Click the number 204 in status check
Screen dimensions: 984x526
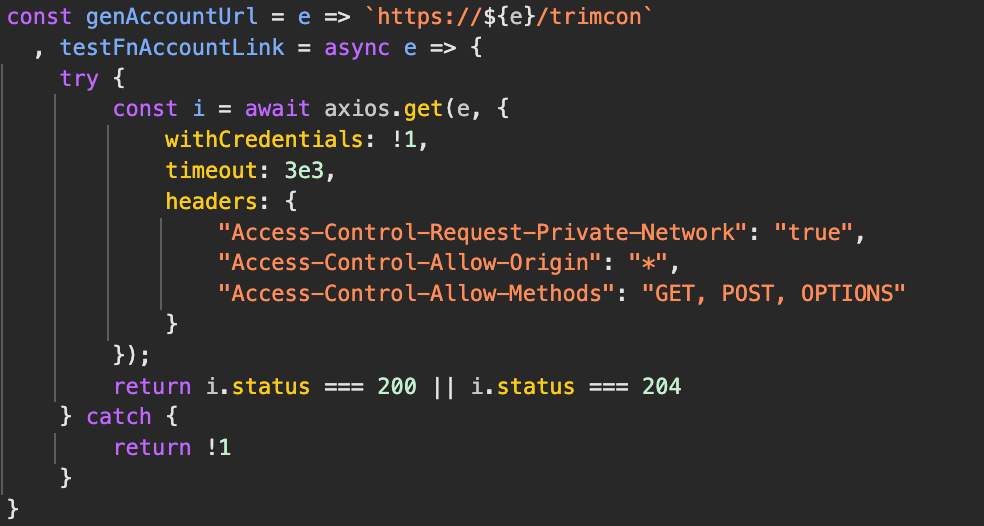661,386
